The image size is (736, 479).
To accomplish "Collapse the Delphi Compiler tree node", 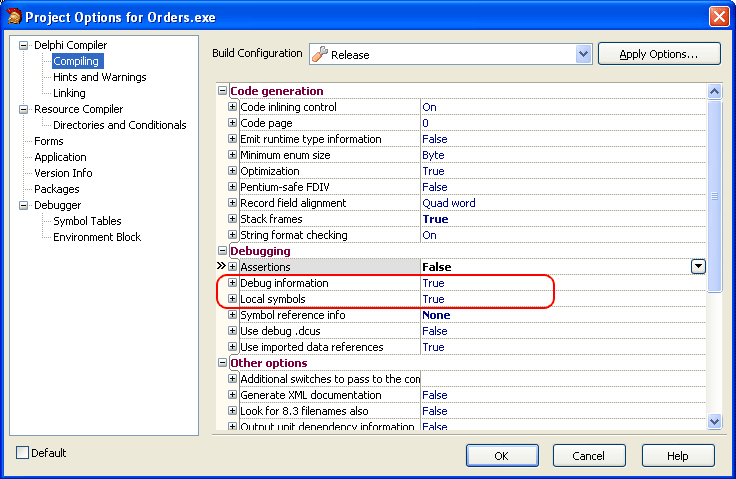I will point(24,45).
